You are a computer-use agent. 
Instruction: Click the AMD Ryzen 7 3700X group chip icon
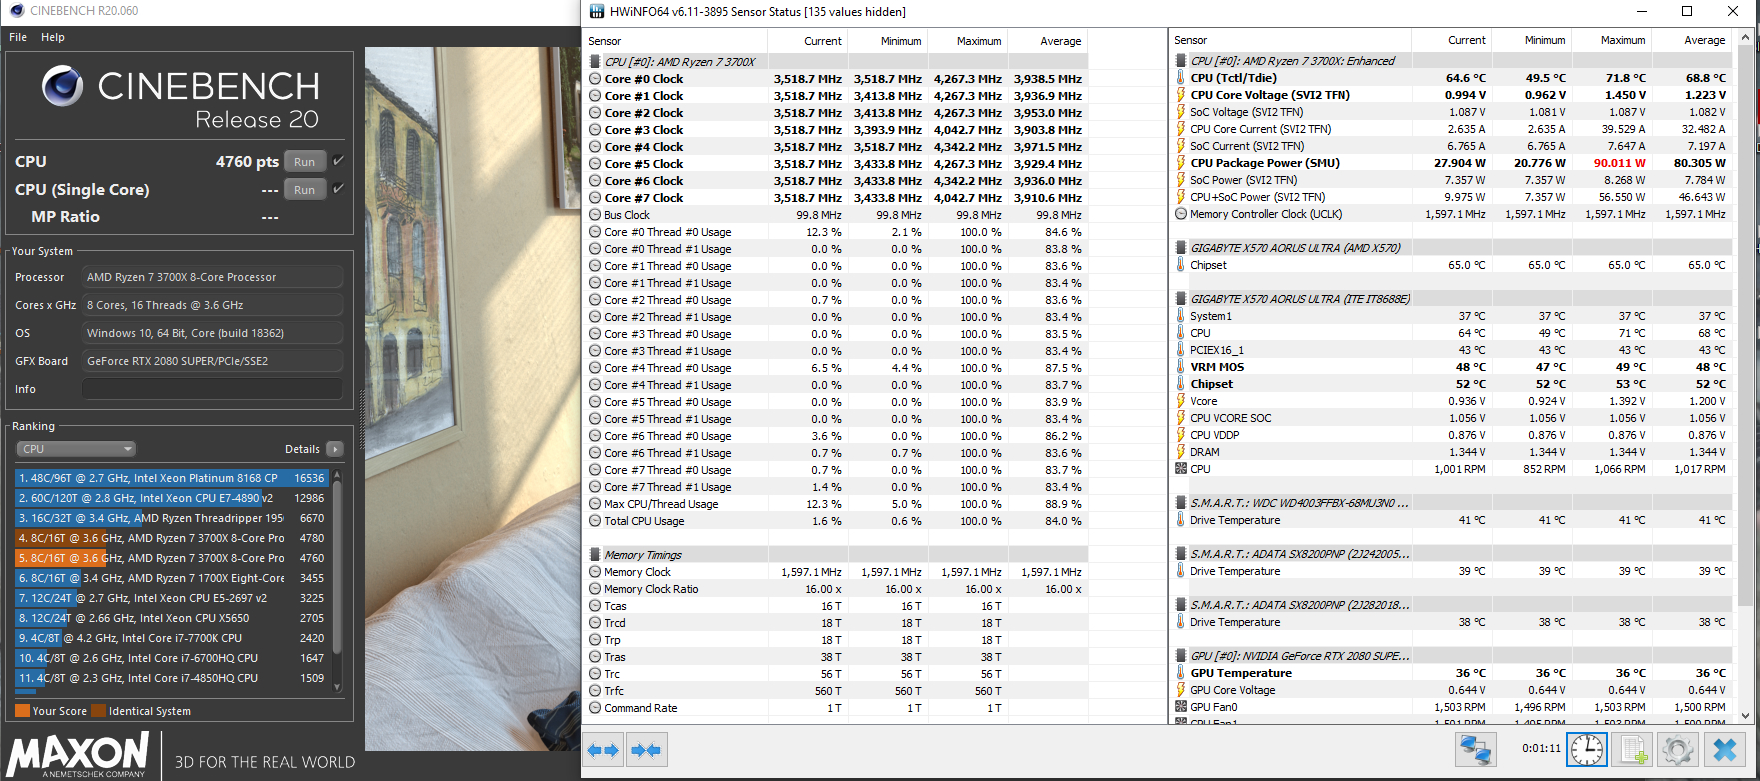[595, 62]
